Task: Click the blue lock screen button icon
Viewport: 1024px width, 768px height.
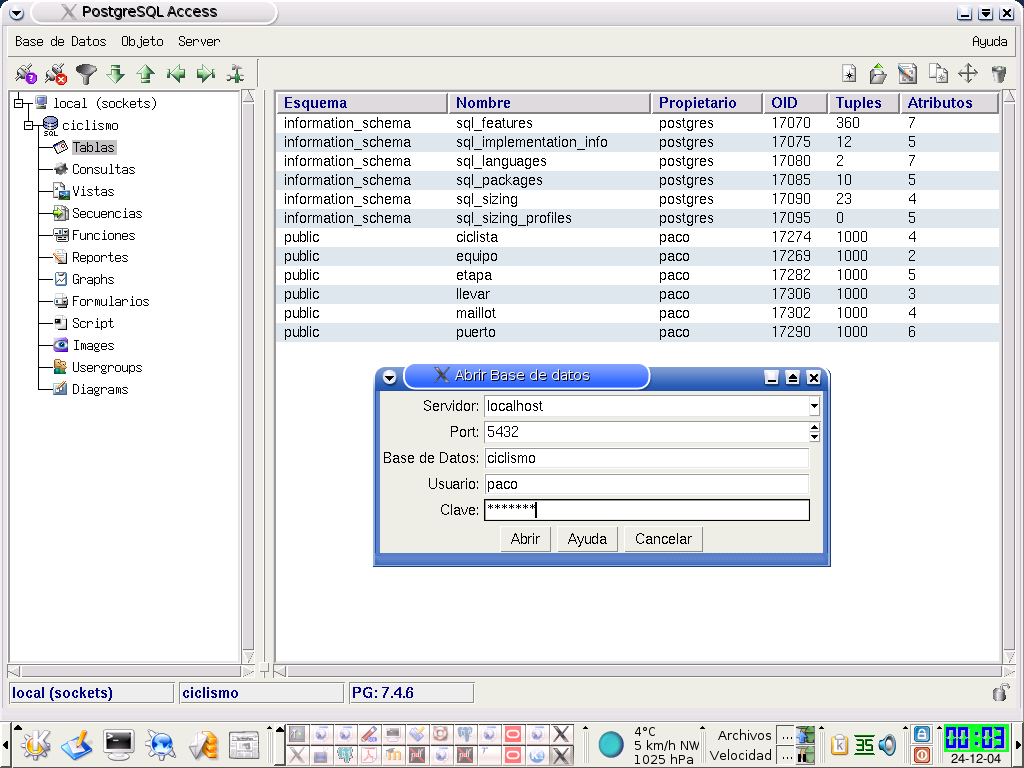Action: pyautogui.click(x=921, y=734)
